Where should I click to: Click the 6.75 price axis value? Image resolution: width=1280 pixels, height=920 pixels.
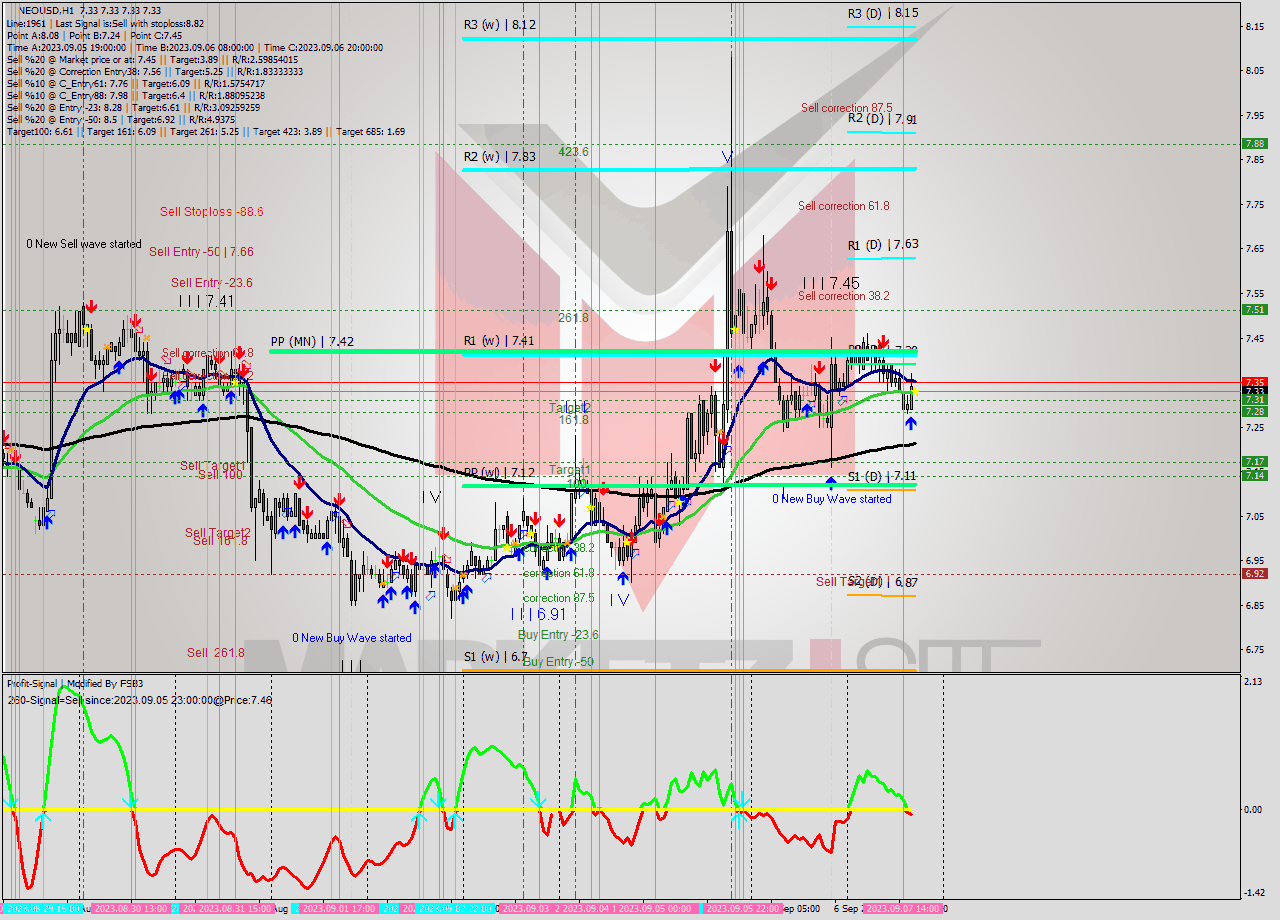coord(1256,649)
